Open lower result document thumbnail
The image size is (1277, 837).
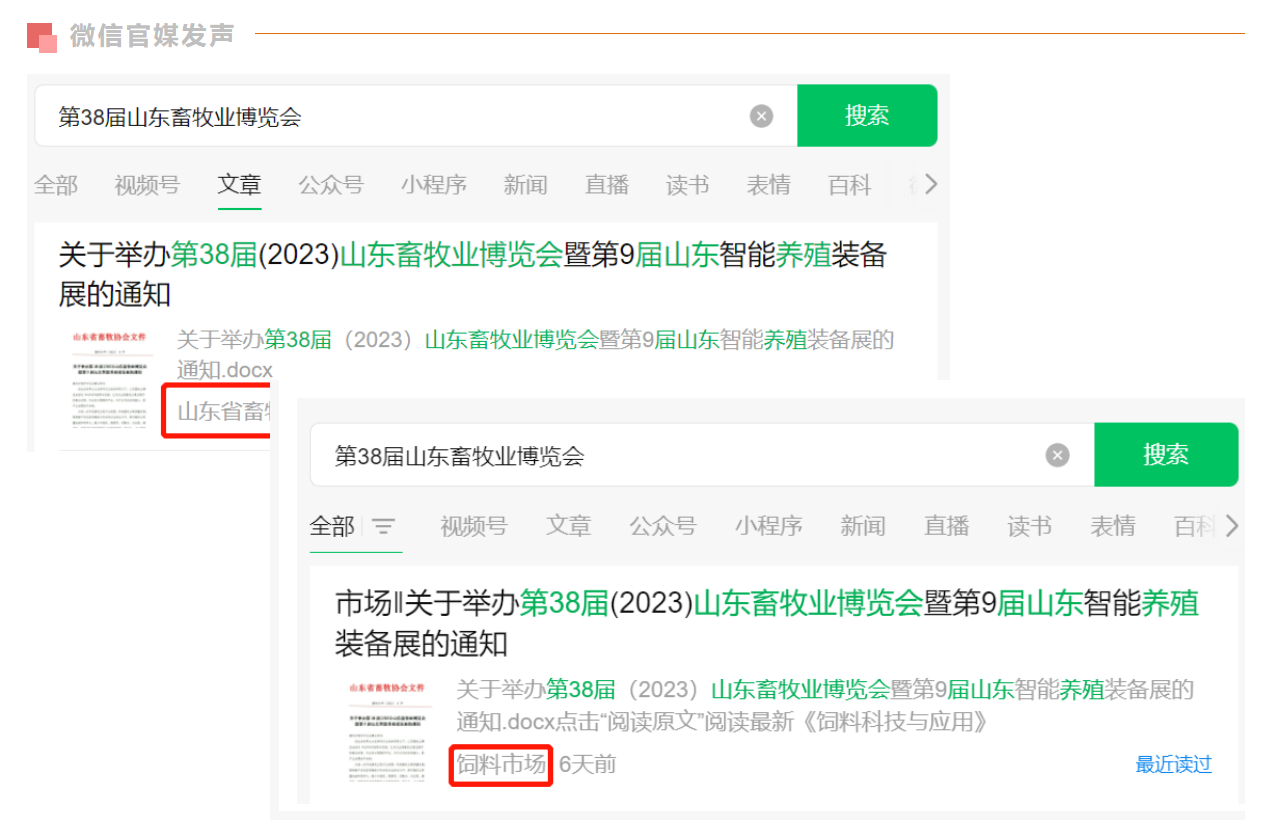pos(387,735)
